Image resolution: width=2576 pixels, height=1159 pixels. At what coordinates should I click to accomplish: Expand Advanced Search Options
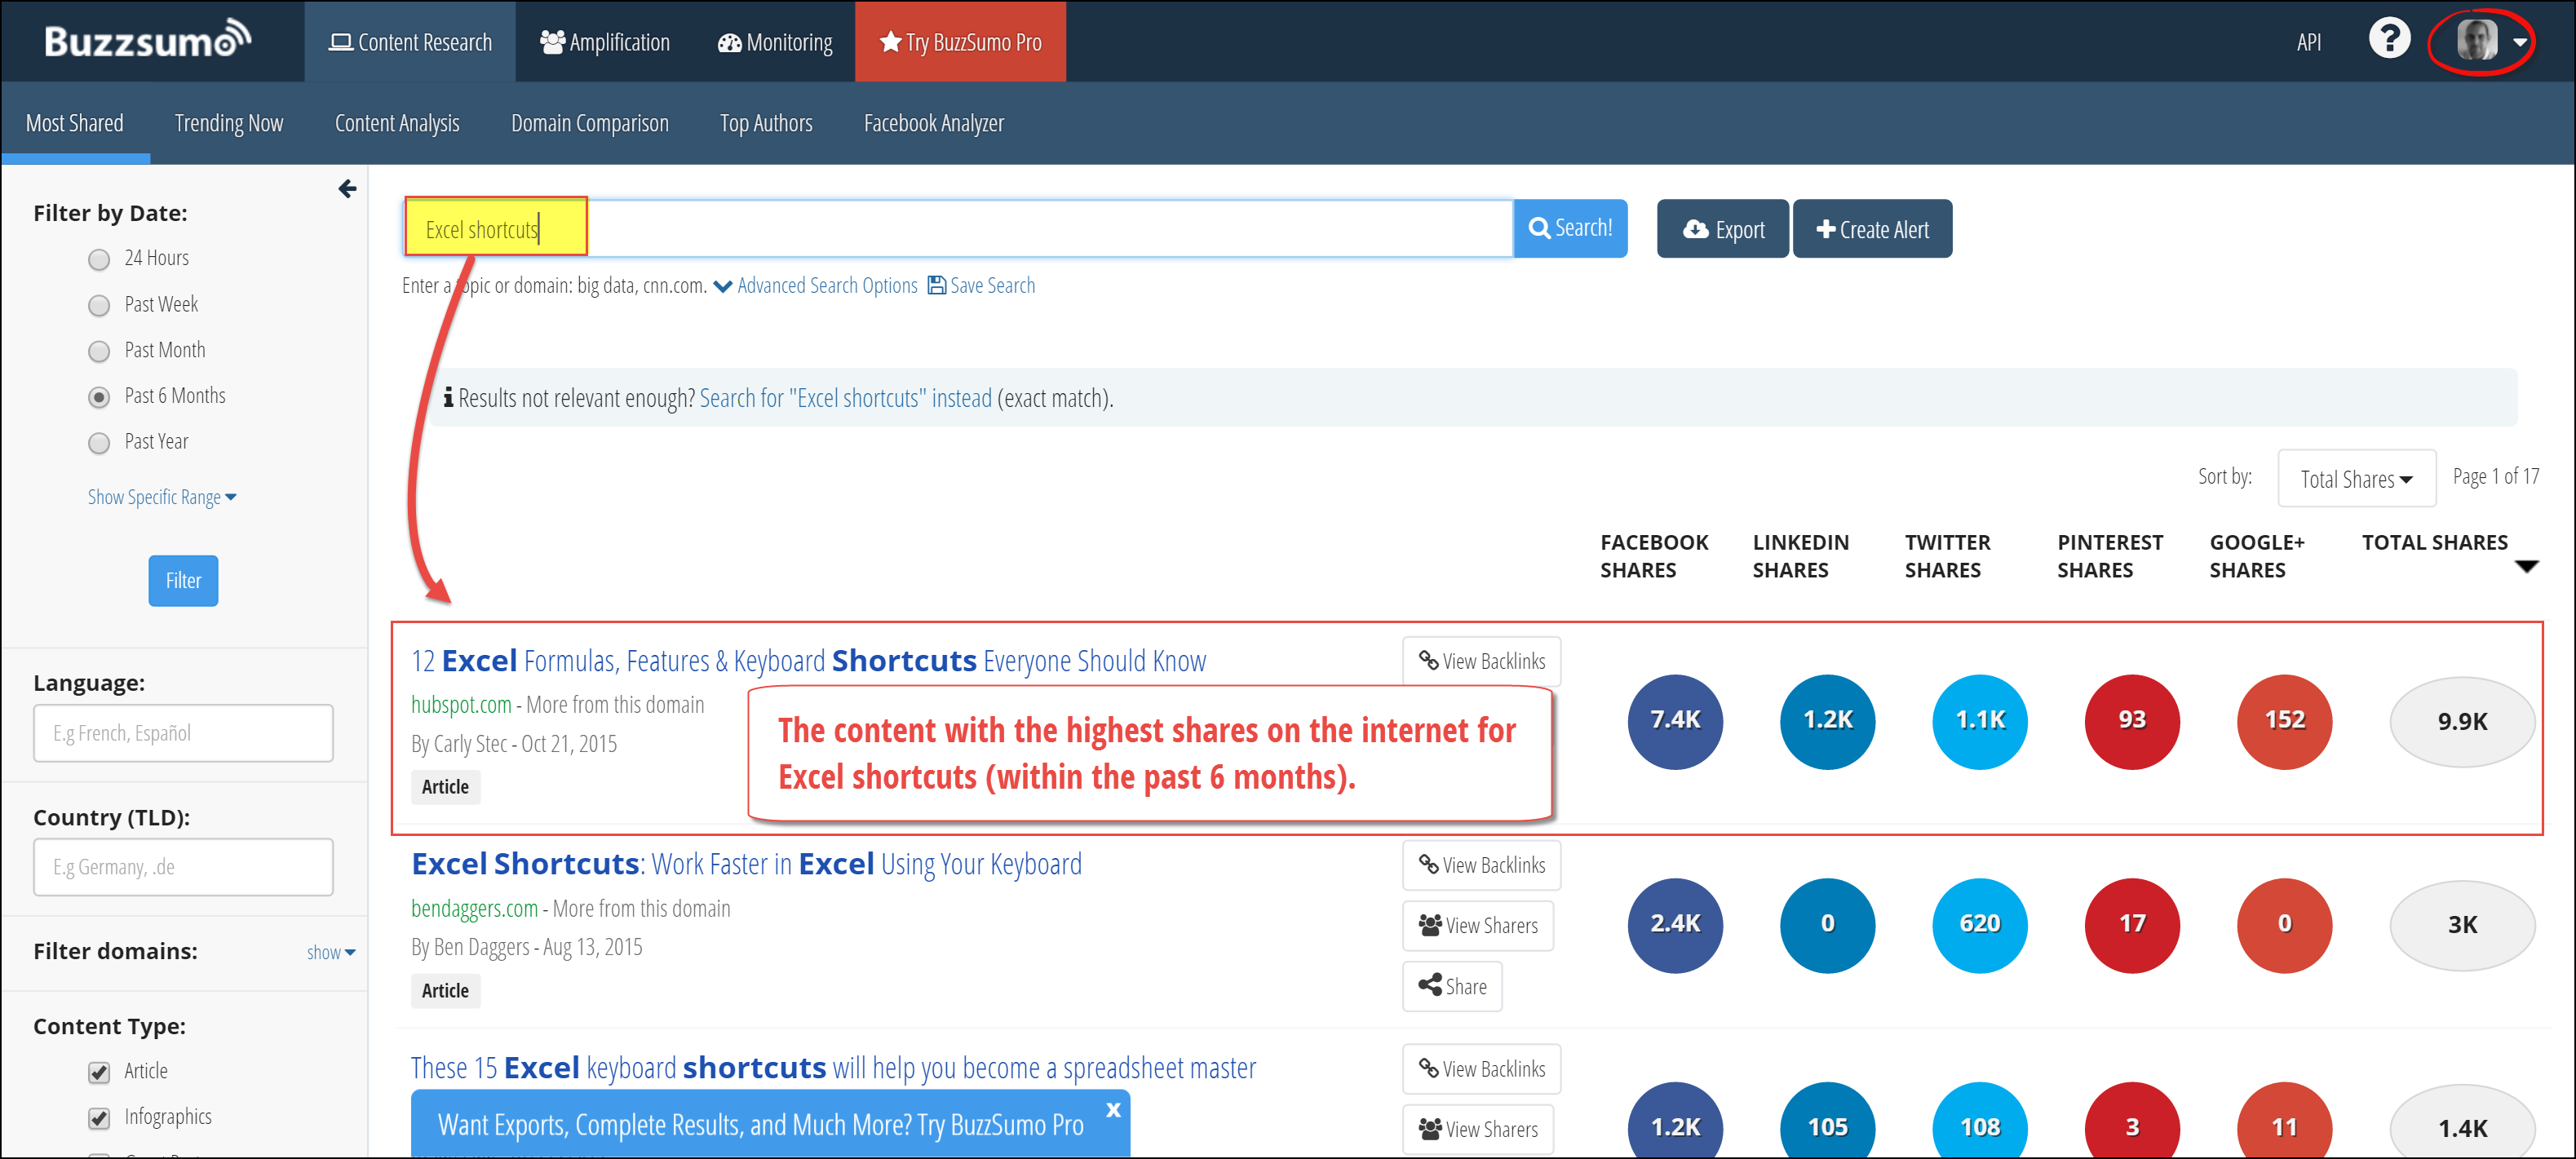815,286
